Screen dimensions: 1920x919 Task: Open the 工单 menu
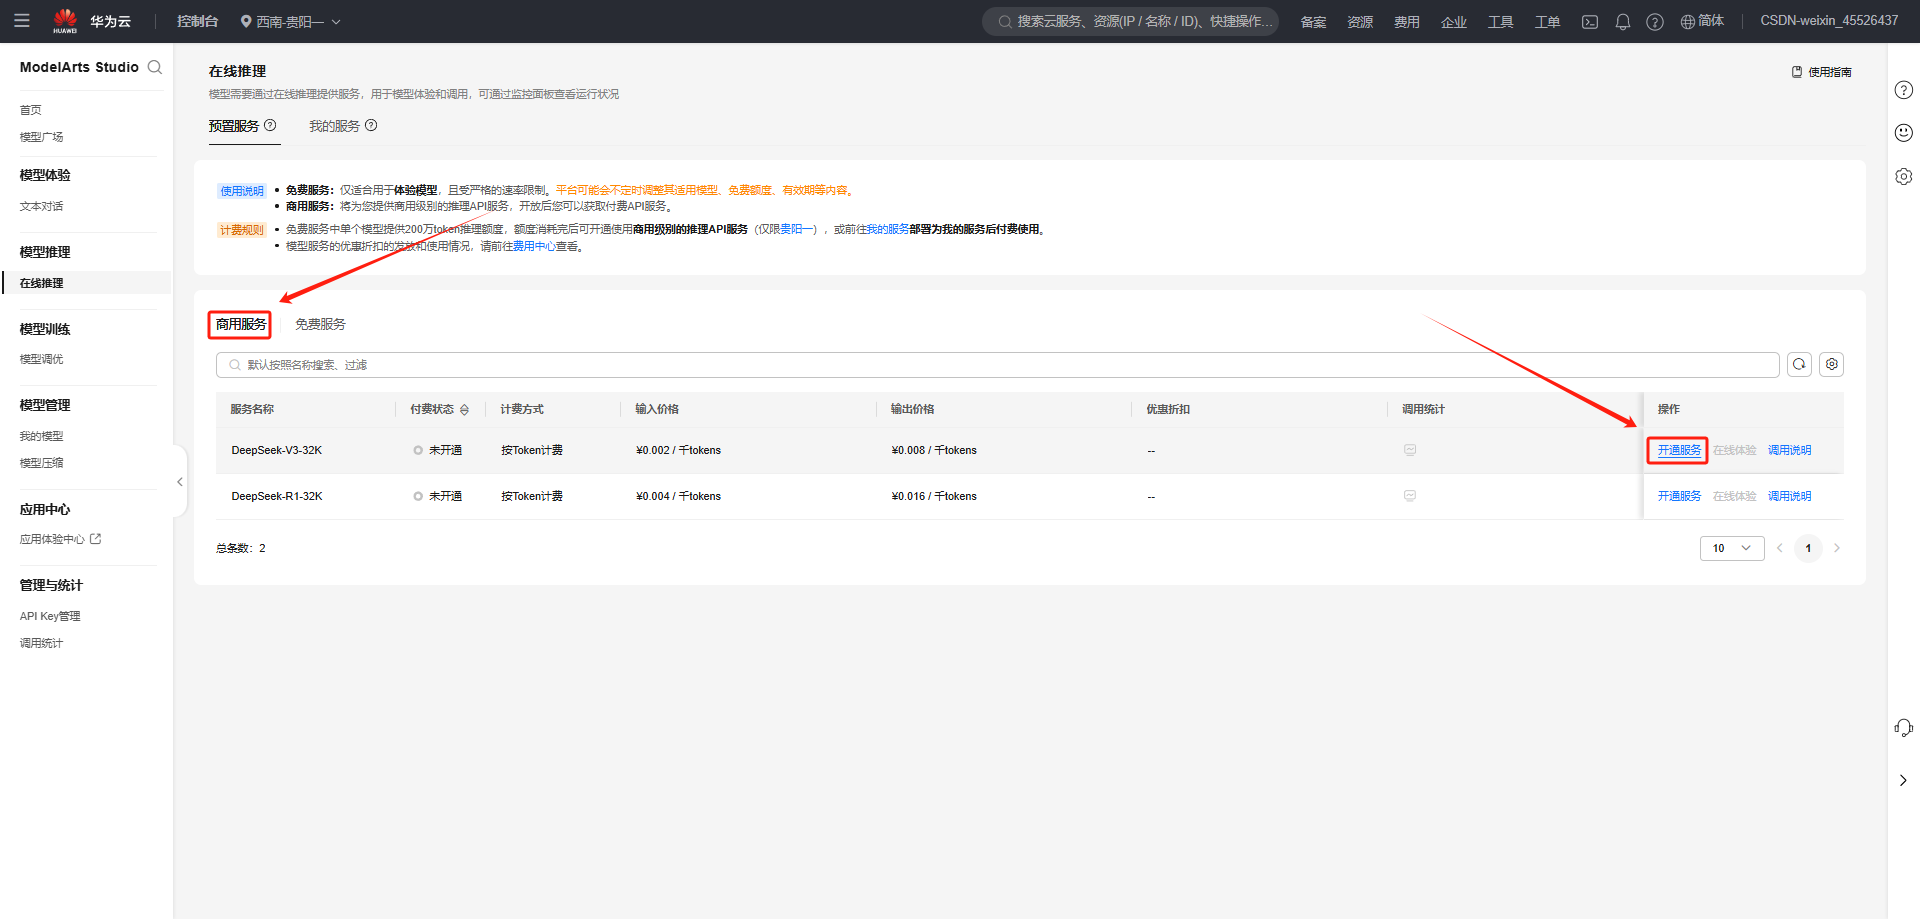point(1547,22)
